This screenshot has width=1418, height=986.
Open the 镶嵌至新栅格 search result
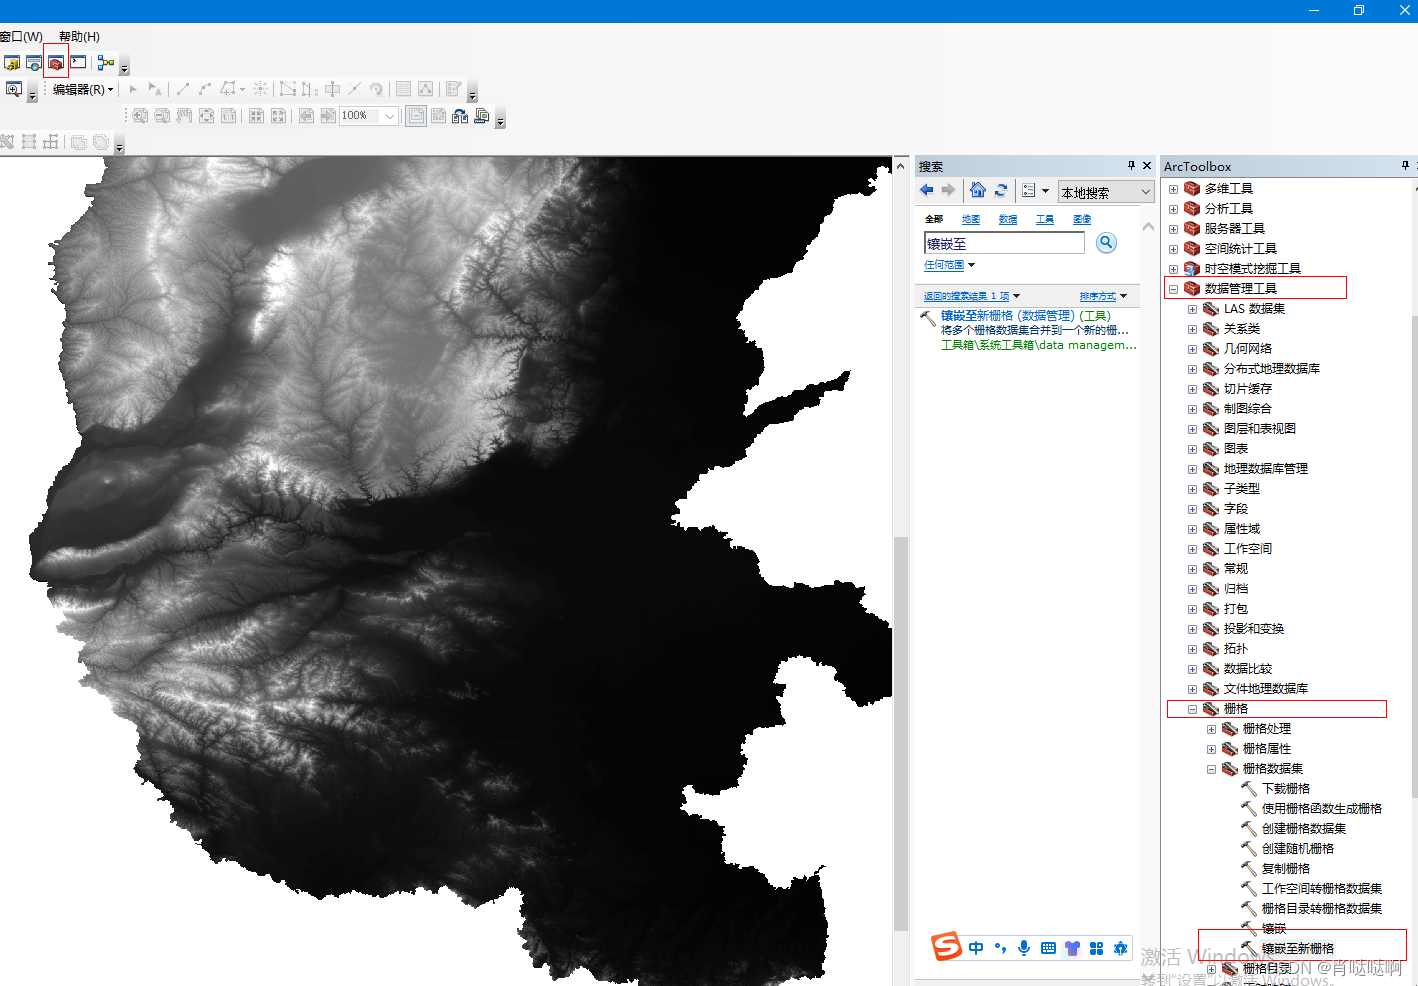tap(975, 315)
